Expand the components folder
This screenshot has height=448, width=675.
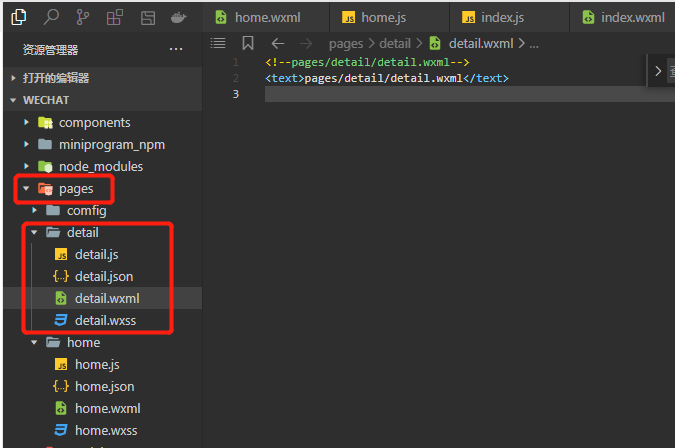click(x=27, y=122)
